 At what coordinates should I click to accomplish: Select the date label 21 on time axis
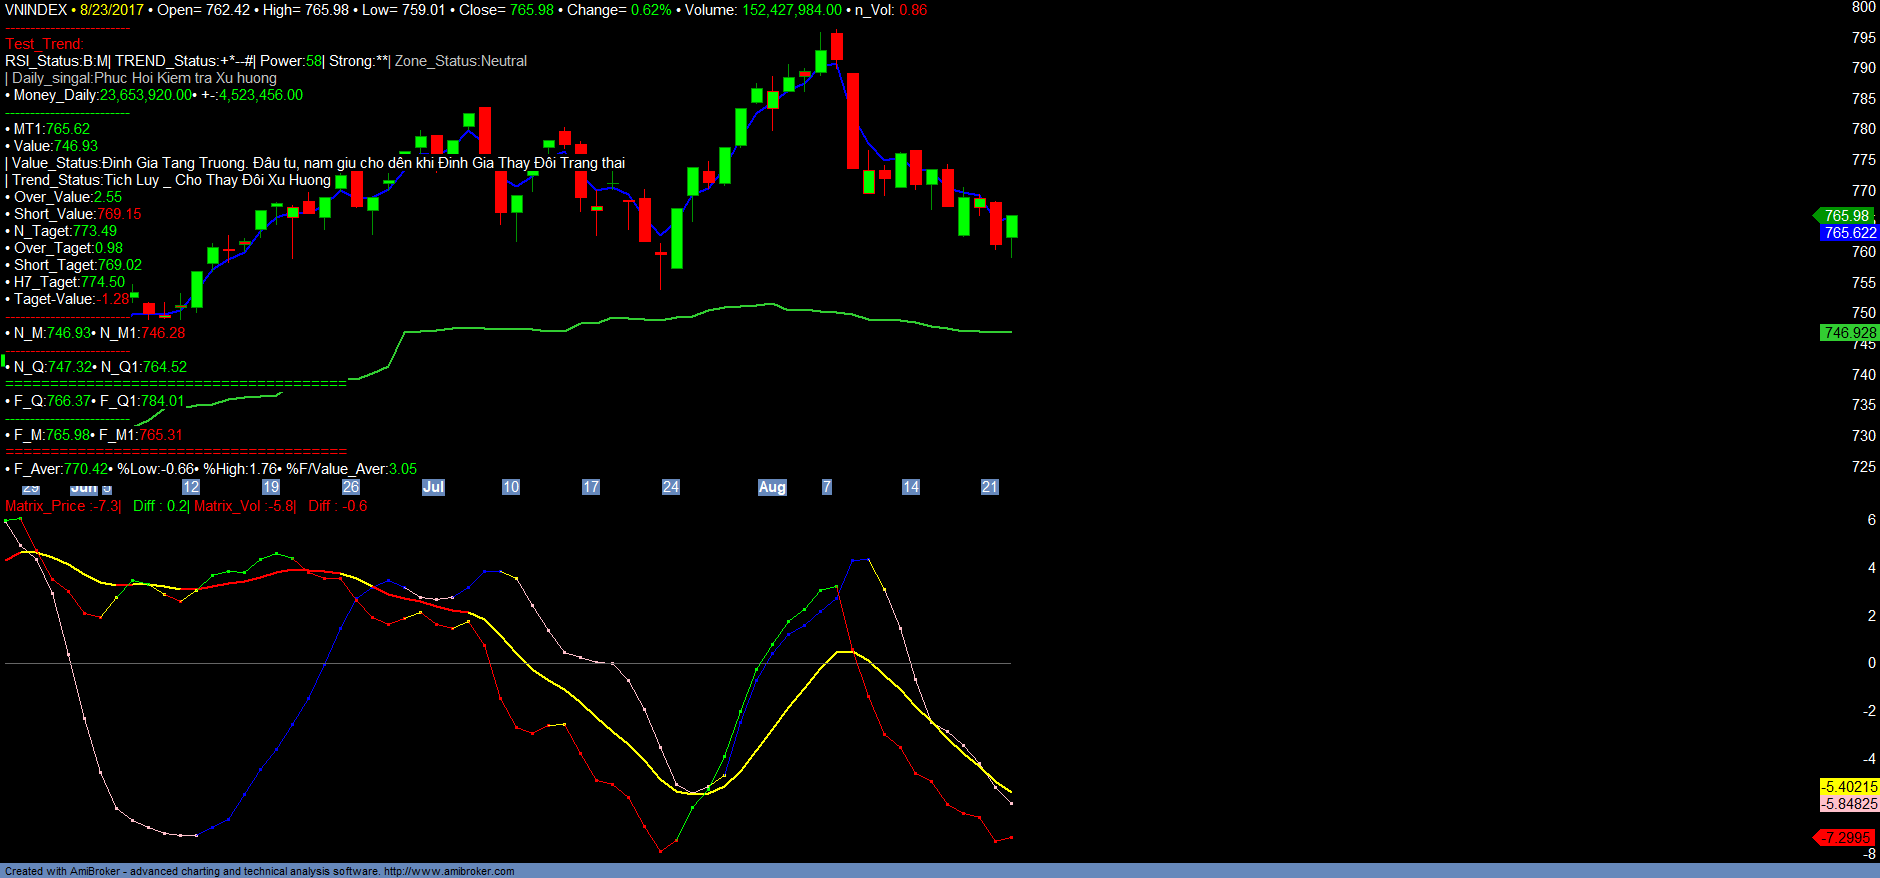989,487
